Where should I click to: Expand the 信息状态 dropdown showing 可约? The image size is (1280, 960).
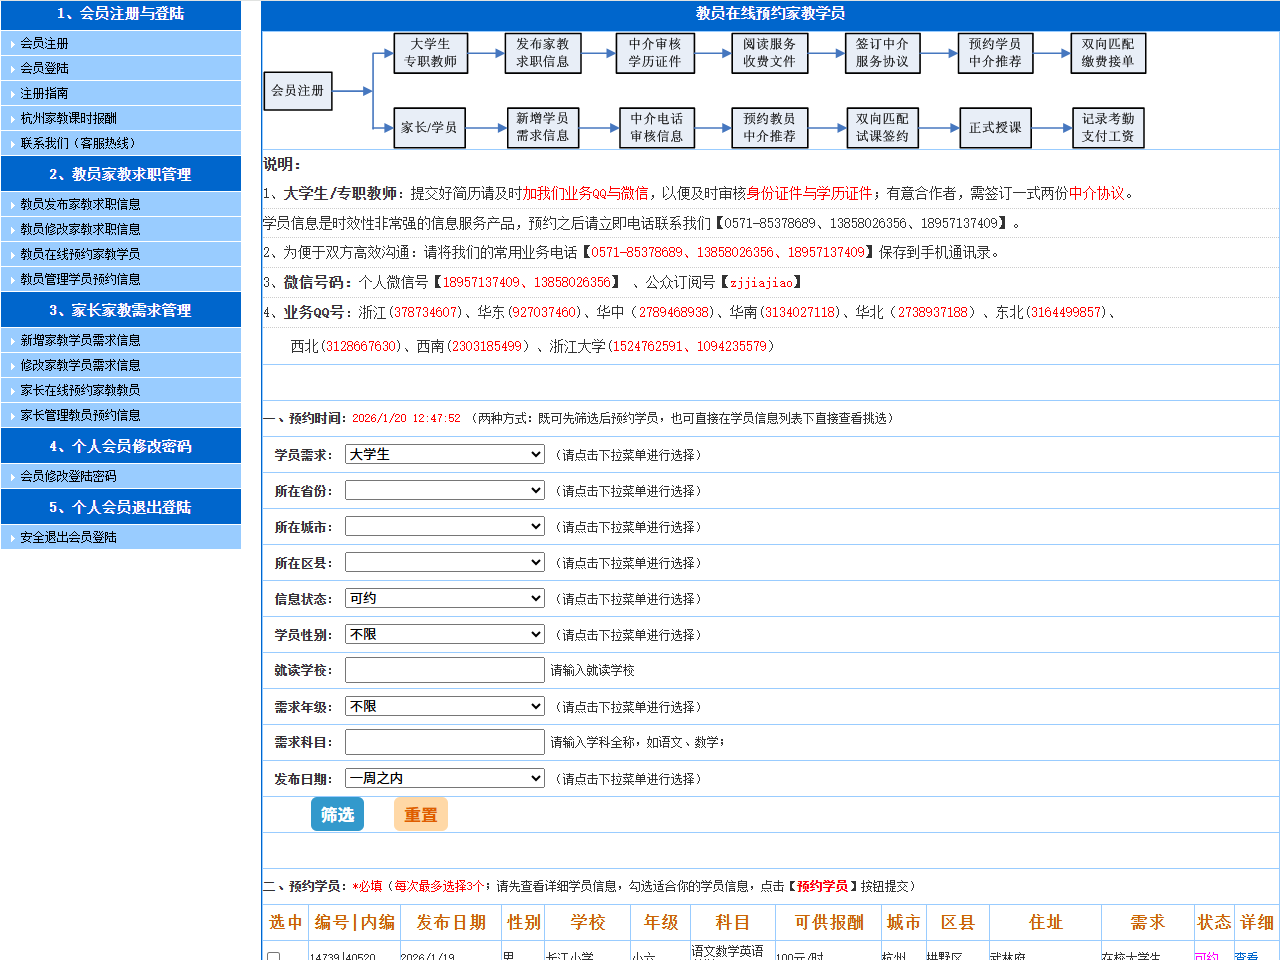(x=444, y=599)
